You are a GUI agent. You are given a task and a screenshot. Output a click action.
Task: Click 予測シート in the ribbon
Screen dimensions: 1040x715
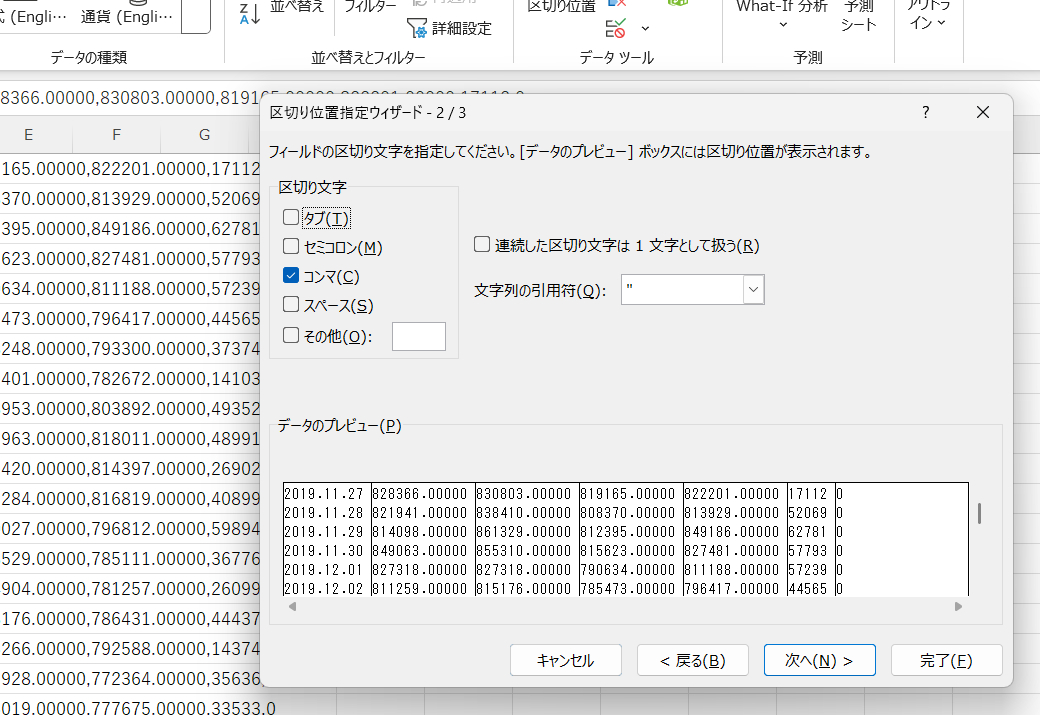859,16
